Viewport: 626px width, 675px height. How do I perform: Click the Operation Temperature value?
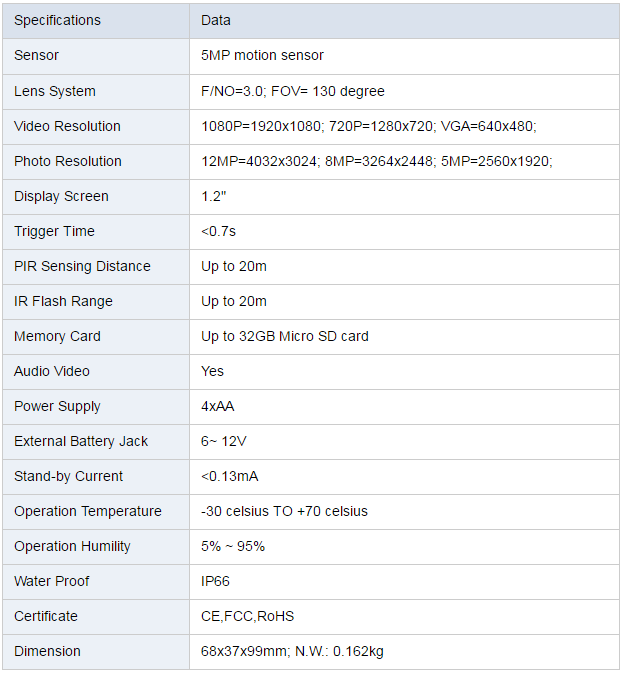point(284,511)
